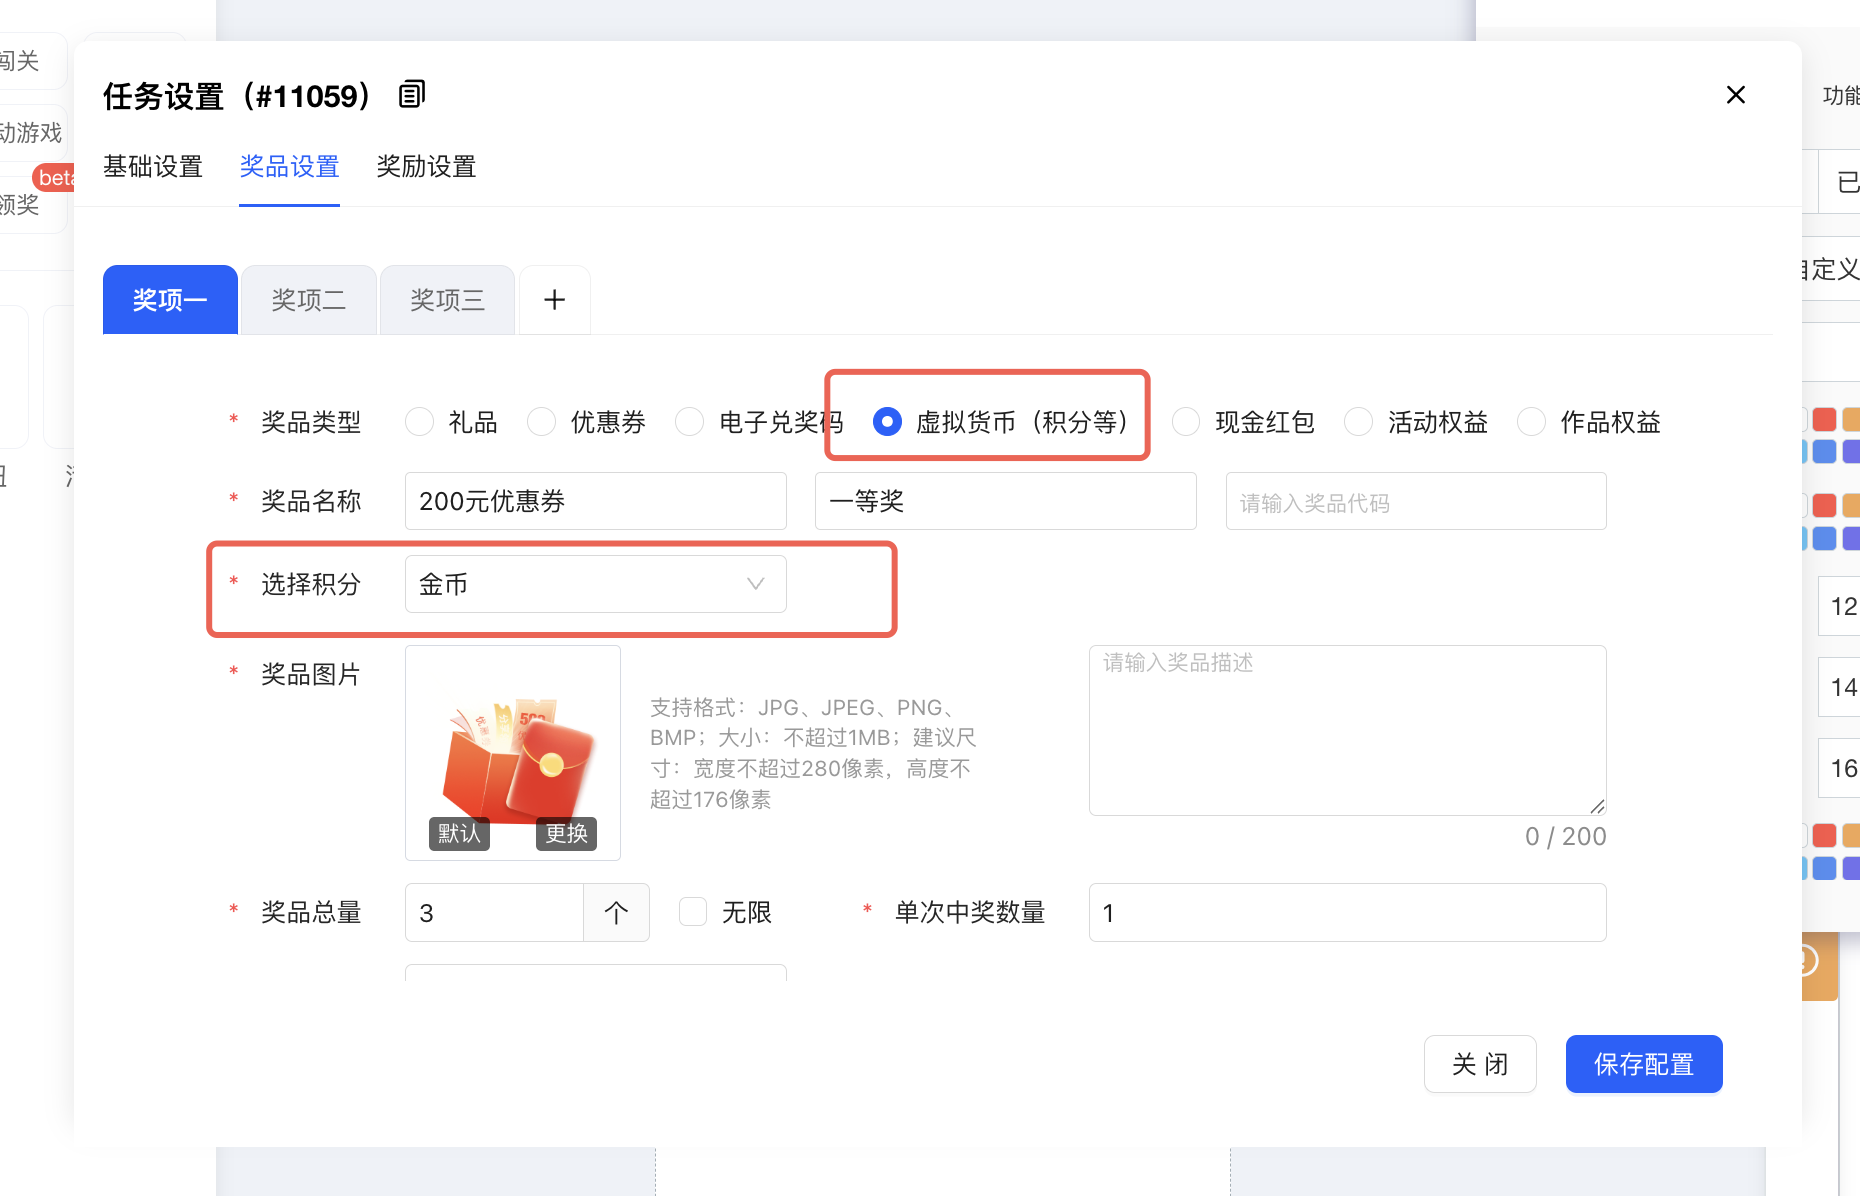
Task: Select the 礼品 prize type radio button
Action: click(420, 422)
